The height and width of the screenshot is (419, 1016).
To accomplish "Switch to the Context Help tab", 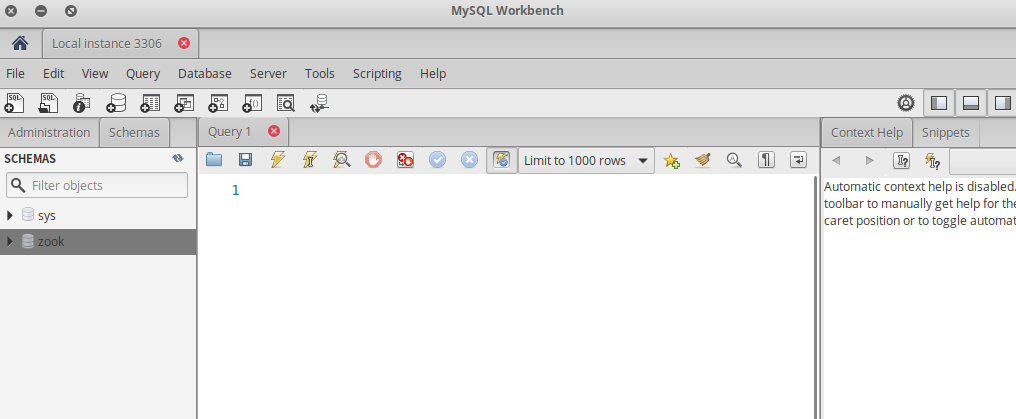I will click(x=867, y=132).
